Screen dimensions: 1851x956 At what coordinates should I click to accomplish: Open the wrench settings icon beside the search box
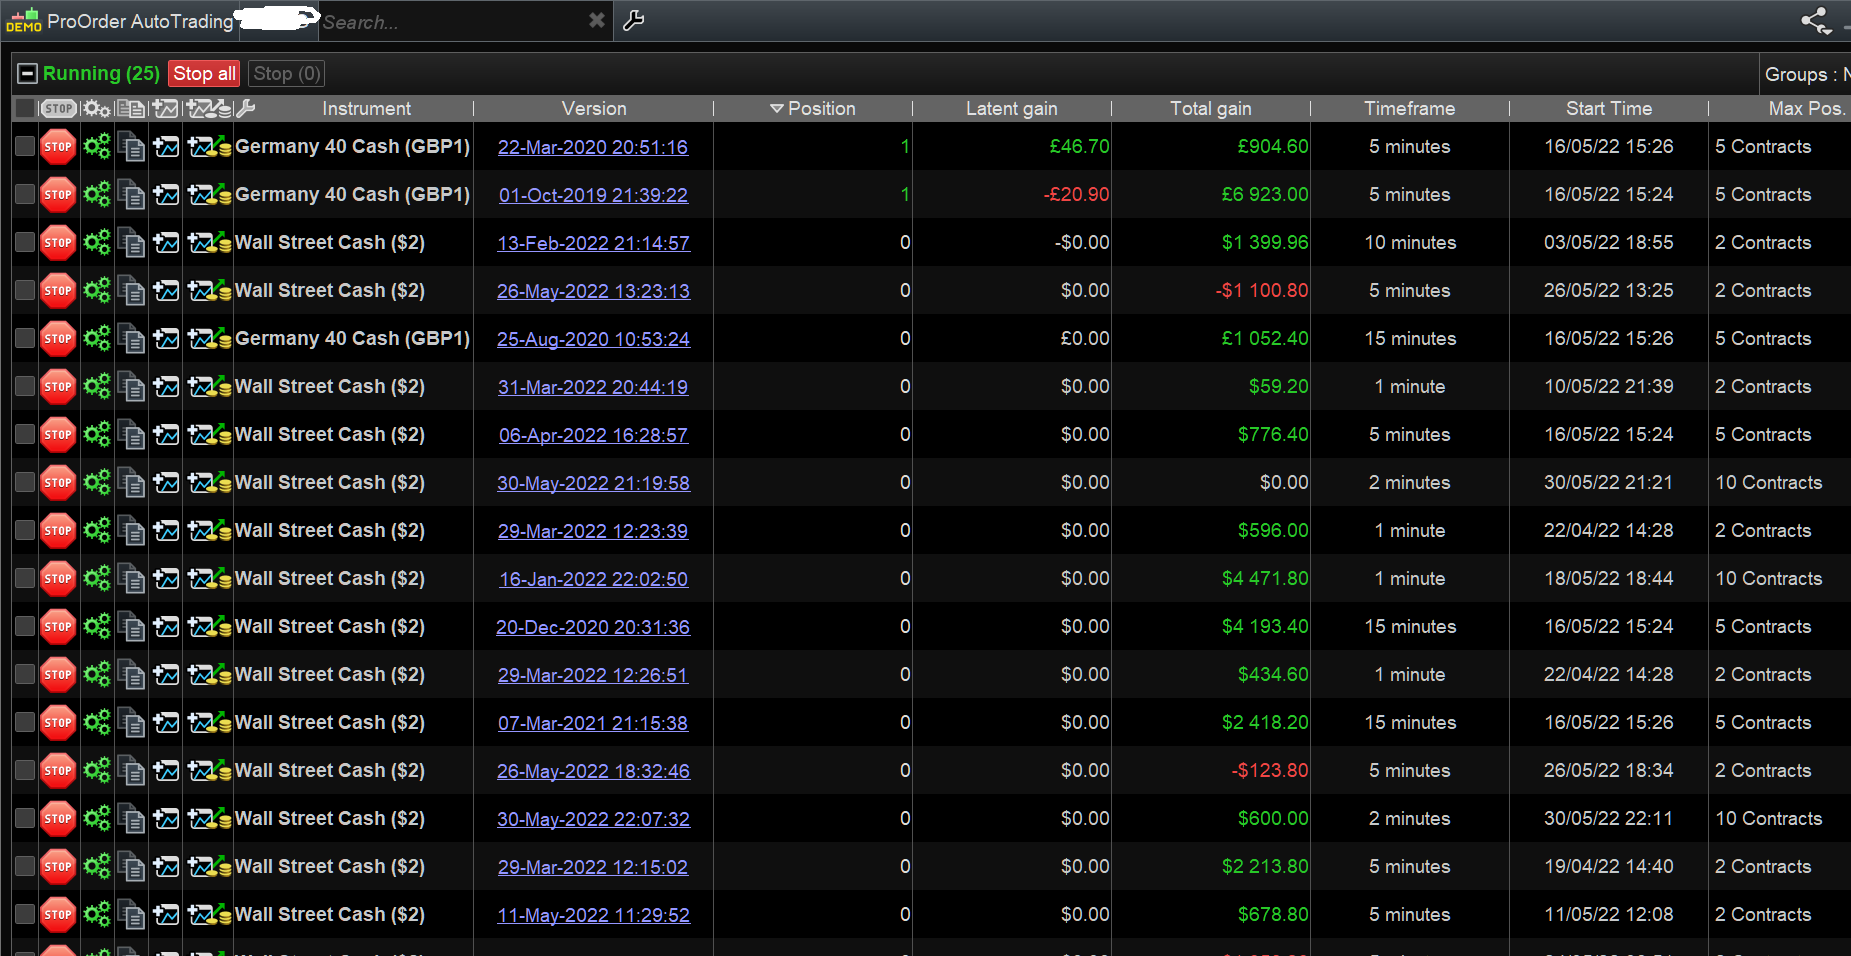(x=634, y=20)
